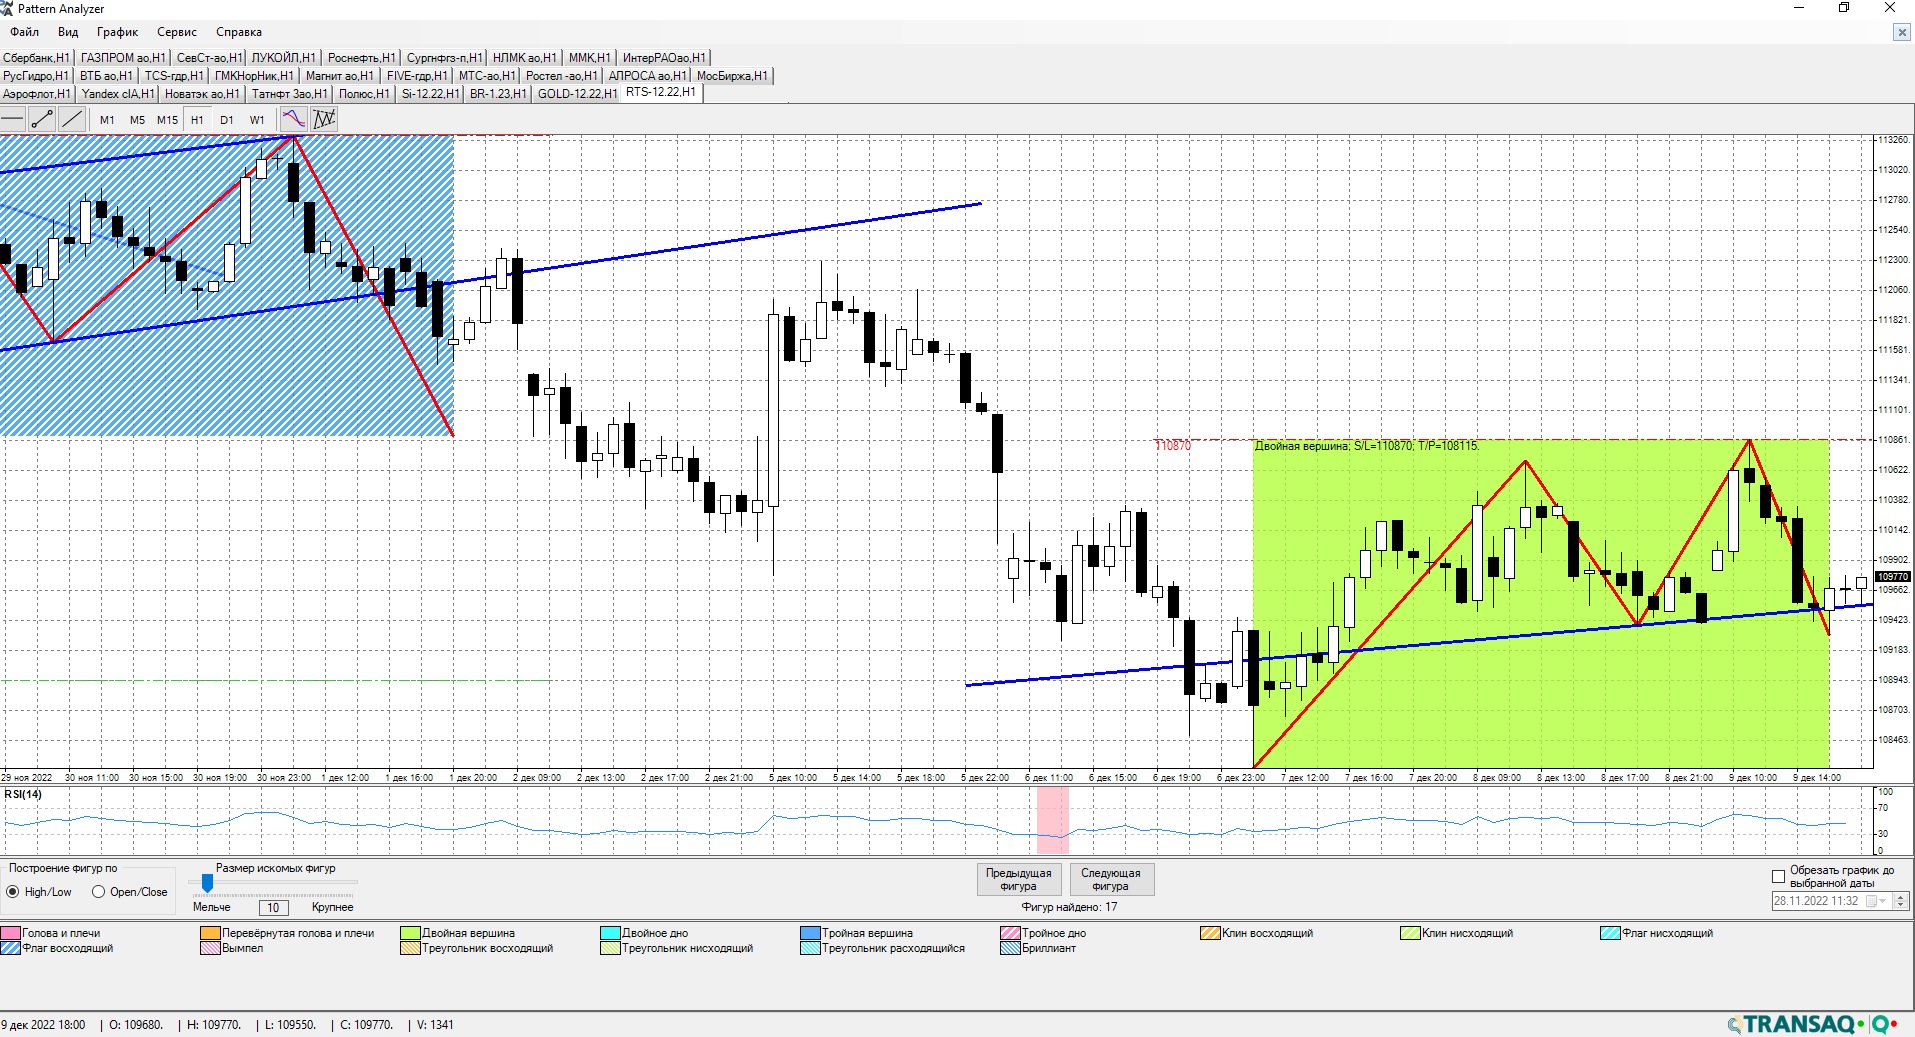Click the Клин восходящий hatched swatch
The height and width of the screenshot is (1037, 1915).
point(1211,934)
